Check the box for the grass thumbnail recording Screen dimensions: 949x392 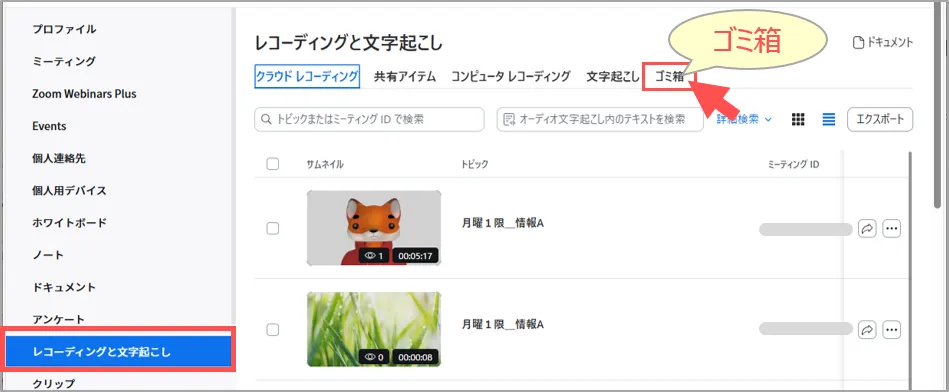[273, 330]
